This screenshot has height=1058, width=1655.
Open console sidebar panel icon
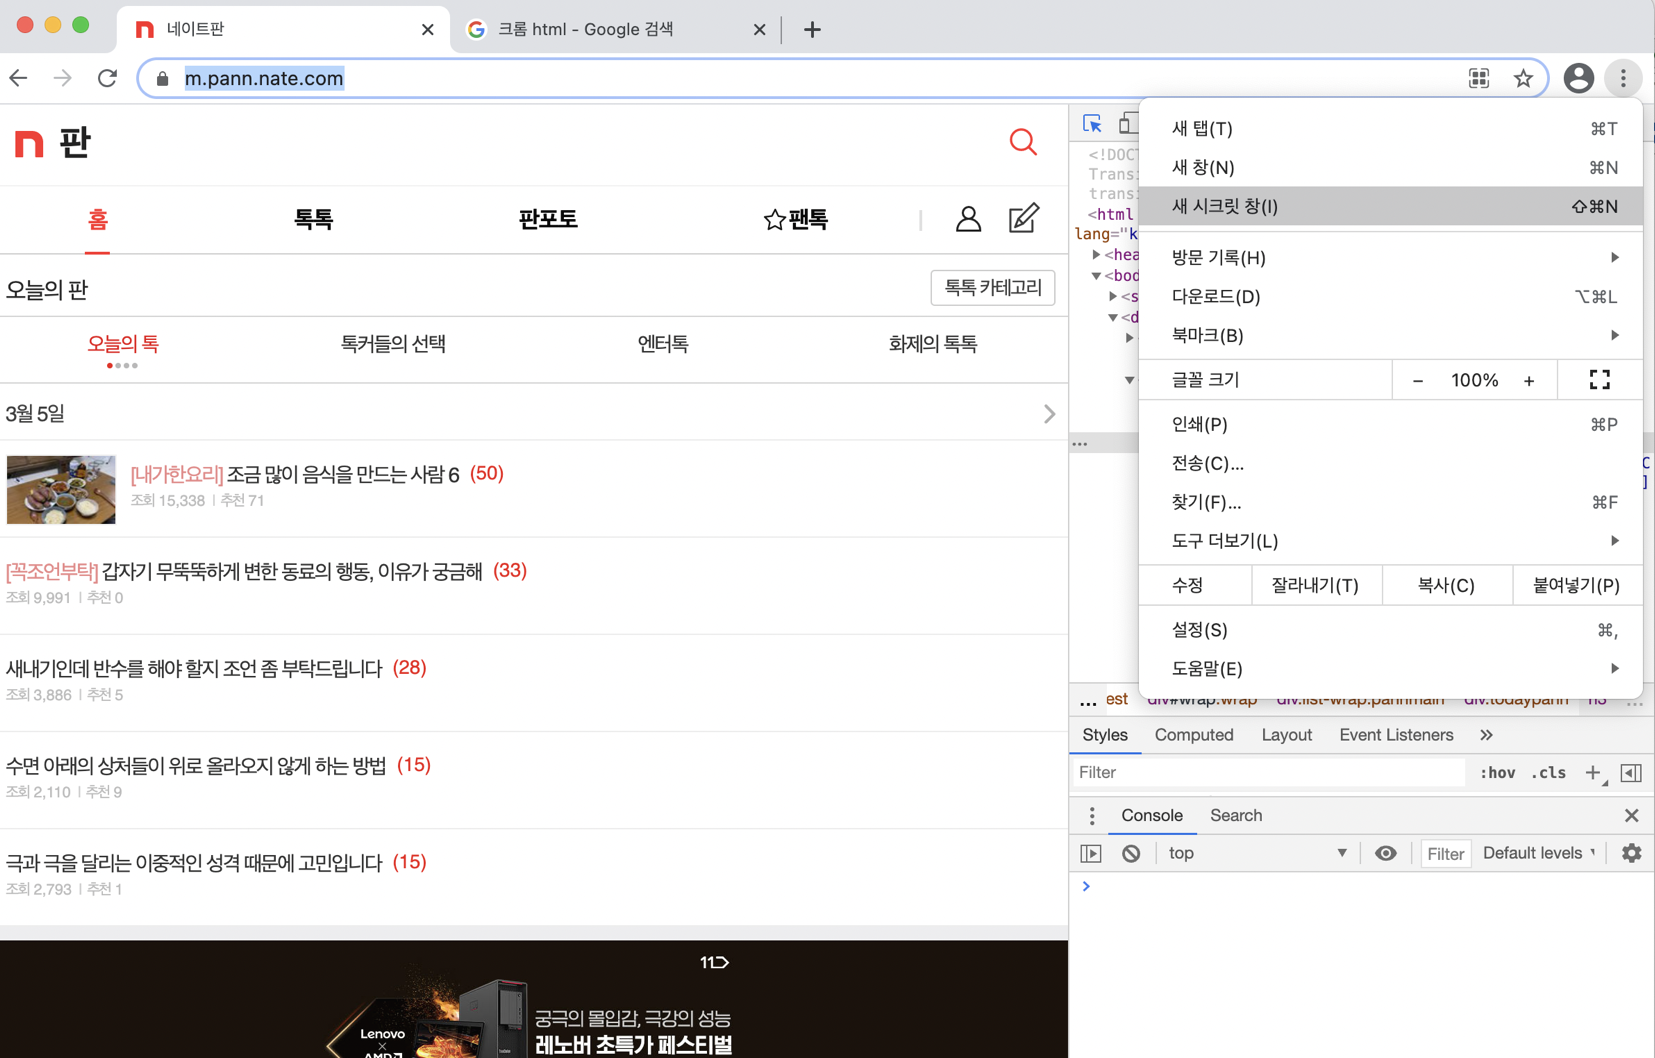coord(1091,853)
